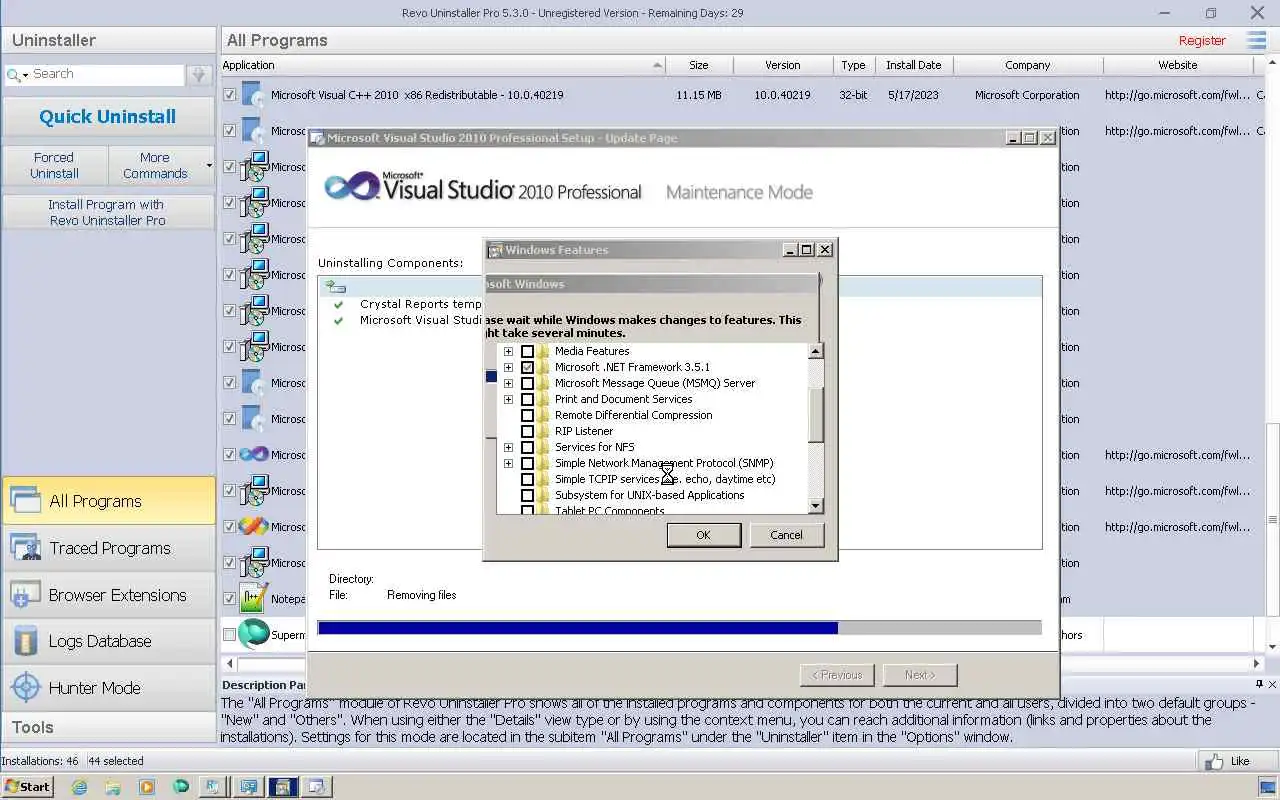Expand the Media Features tree node
The height and width of the screenshot is (800, 1280).
[508, 351]
